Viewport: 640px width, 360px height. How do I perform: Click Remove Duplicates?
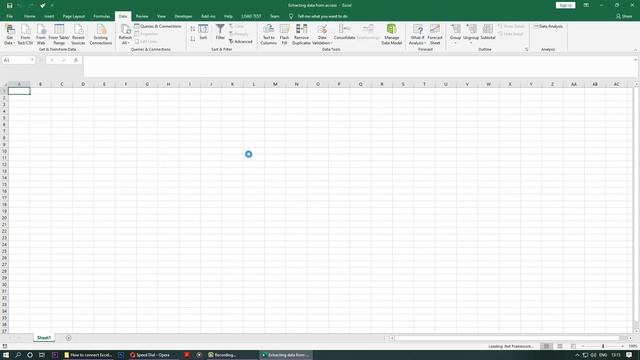[x=301, y=34]
